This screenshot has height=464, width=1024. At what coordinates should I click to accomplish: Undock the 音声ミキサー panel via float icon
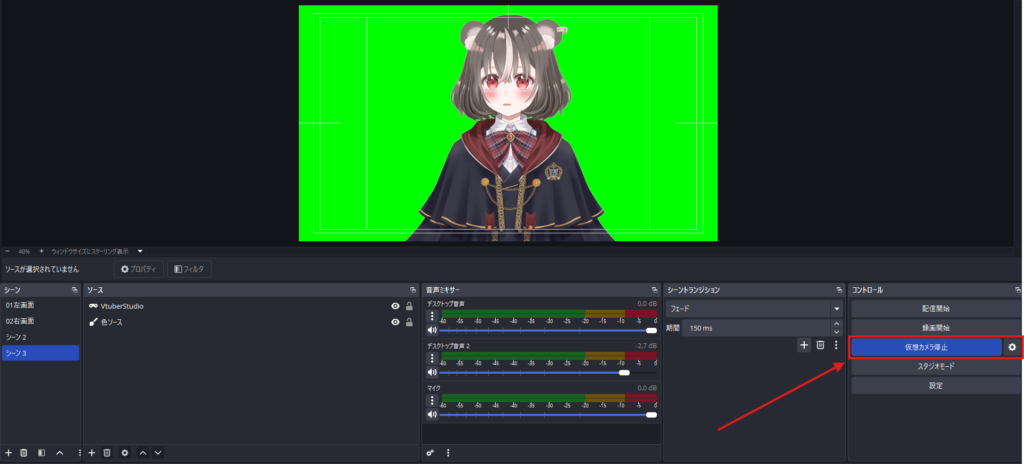654,290
